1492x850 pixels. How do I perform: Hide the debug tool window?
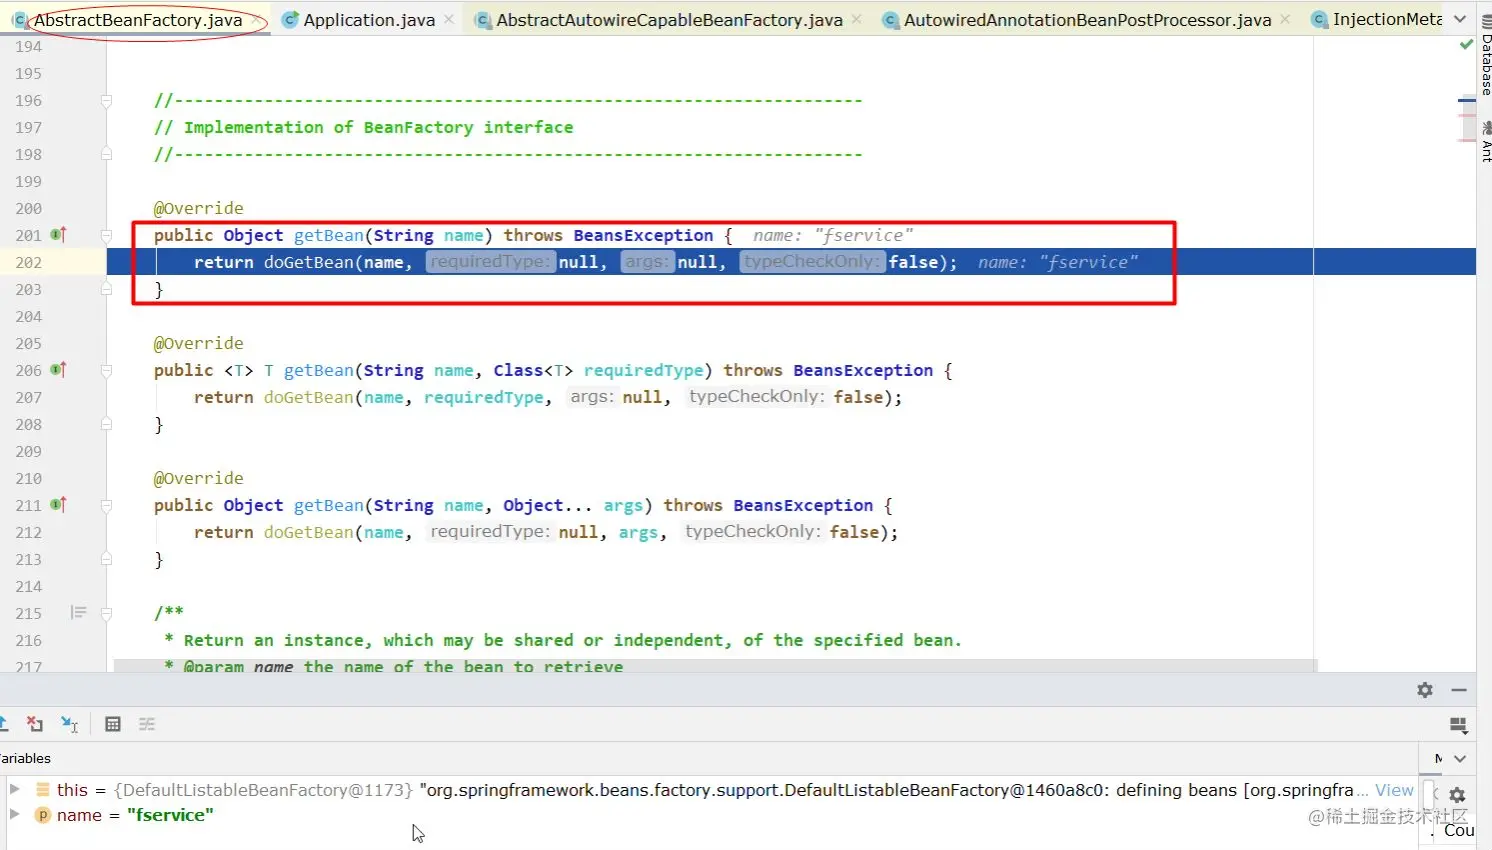[x=1459, y=690]
